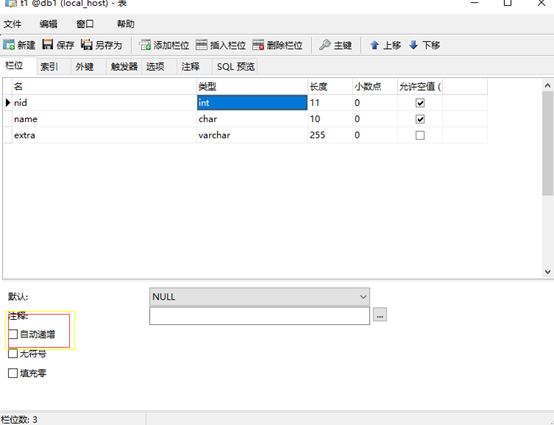Click the 长度 column header
The width and height of the screenshot is (554, 425).
click(330, 87)
